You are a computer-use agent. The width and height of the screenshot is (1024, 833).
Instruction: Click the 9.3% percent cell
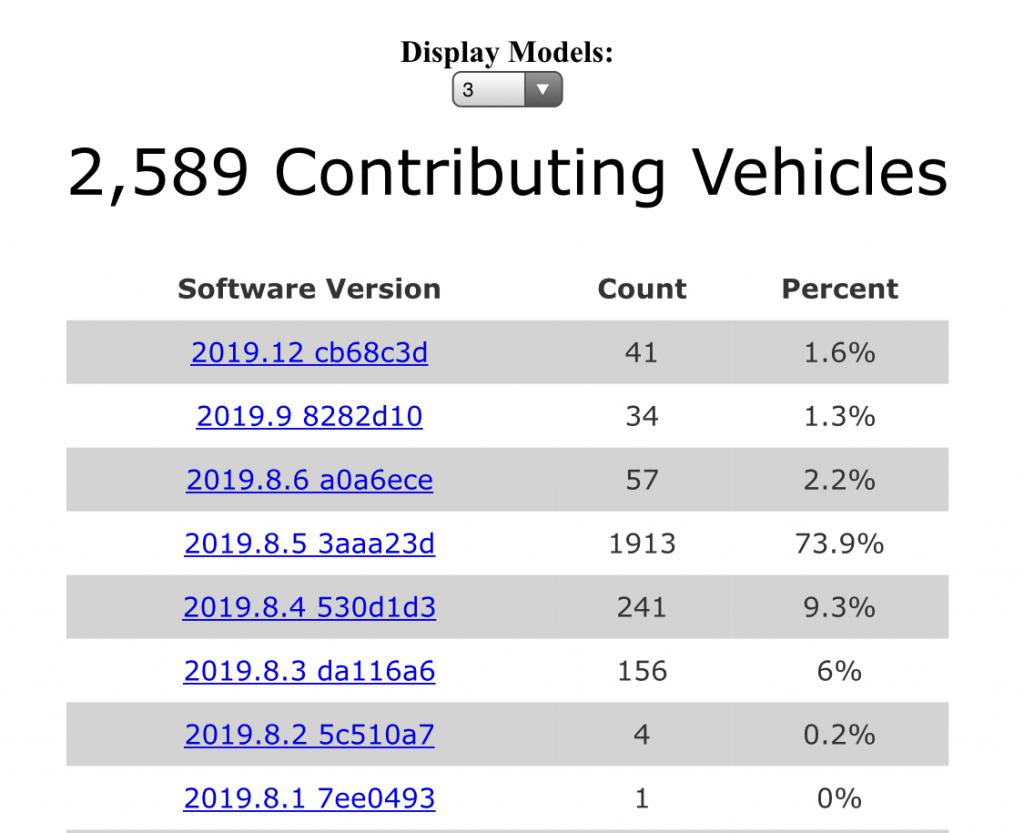840,607
